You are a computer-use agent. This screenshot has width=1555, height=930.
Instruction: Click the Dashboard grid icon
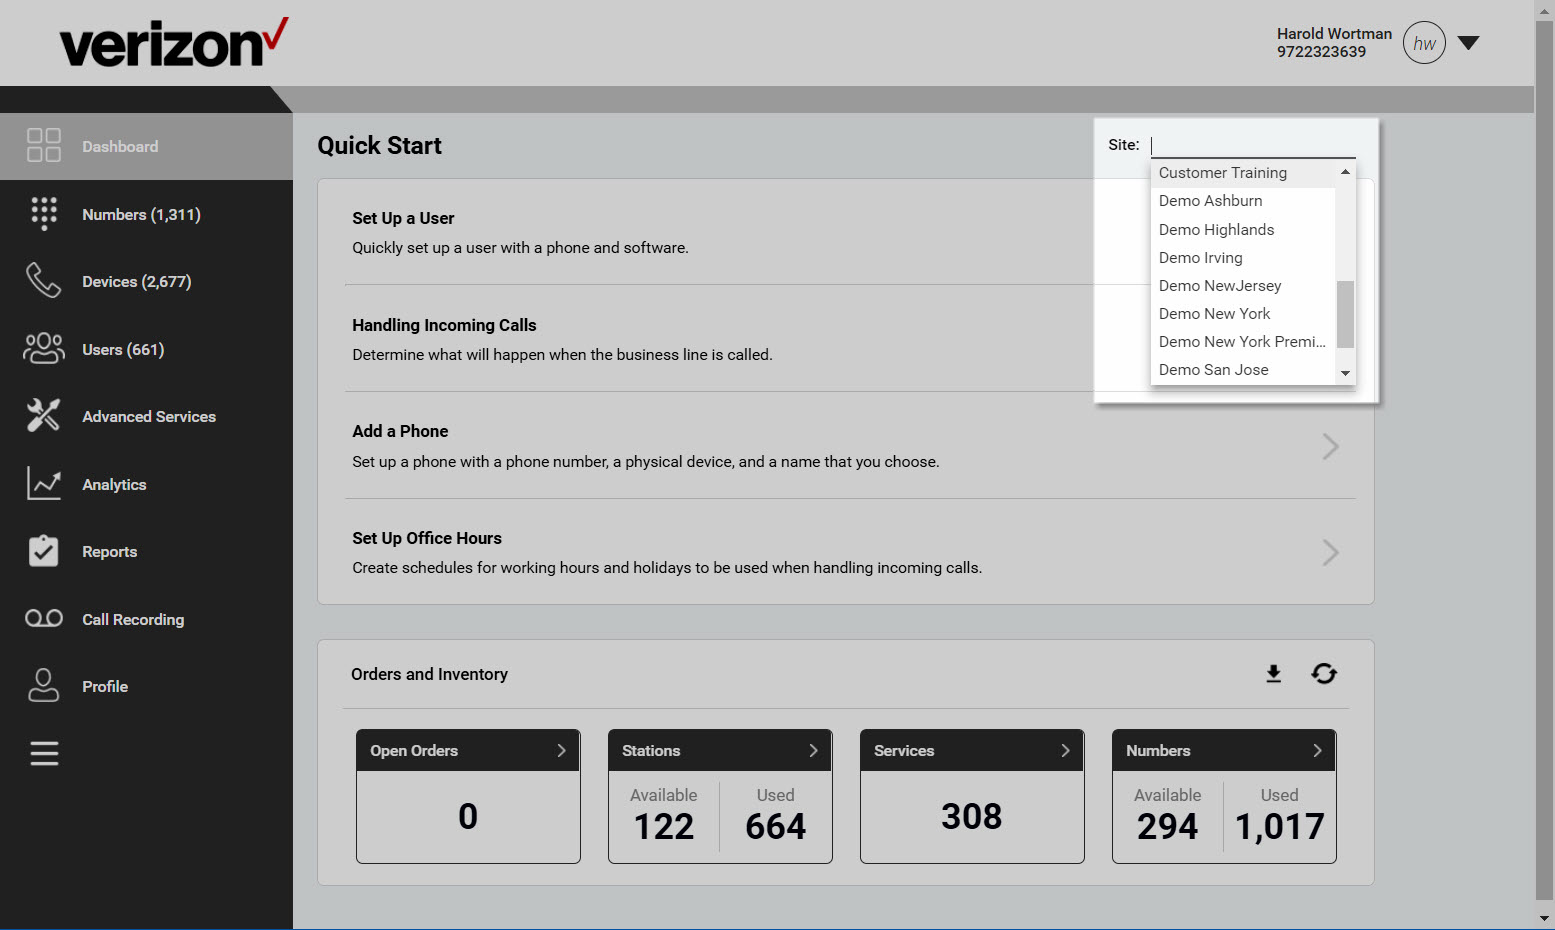[44, 145]
